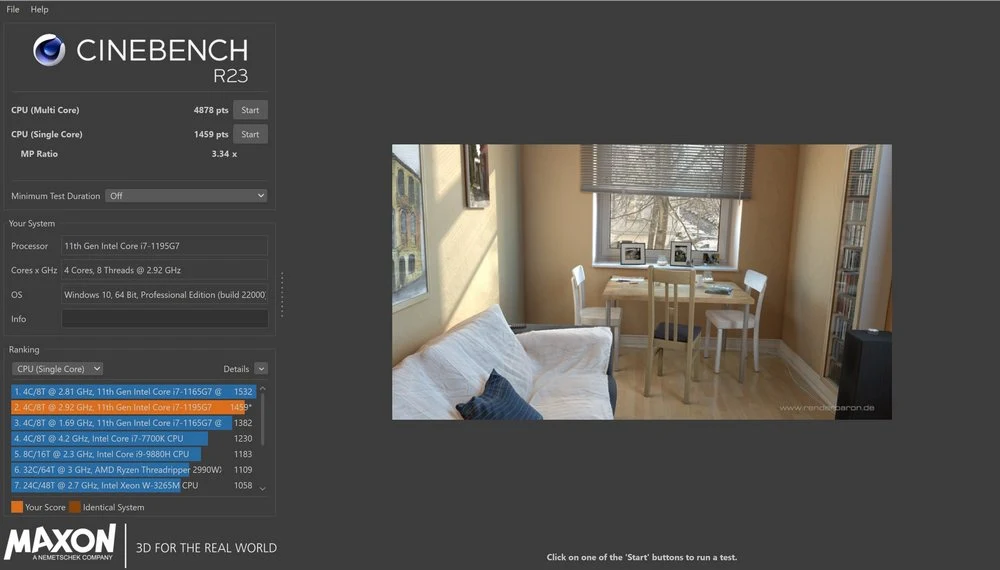The width and height of the screenshot is (1000, 570).
Task: Click the OS field
Action: tap(165, 295)
